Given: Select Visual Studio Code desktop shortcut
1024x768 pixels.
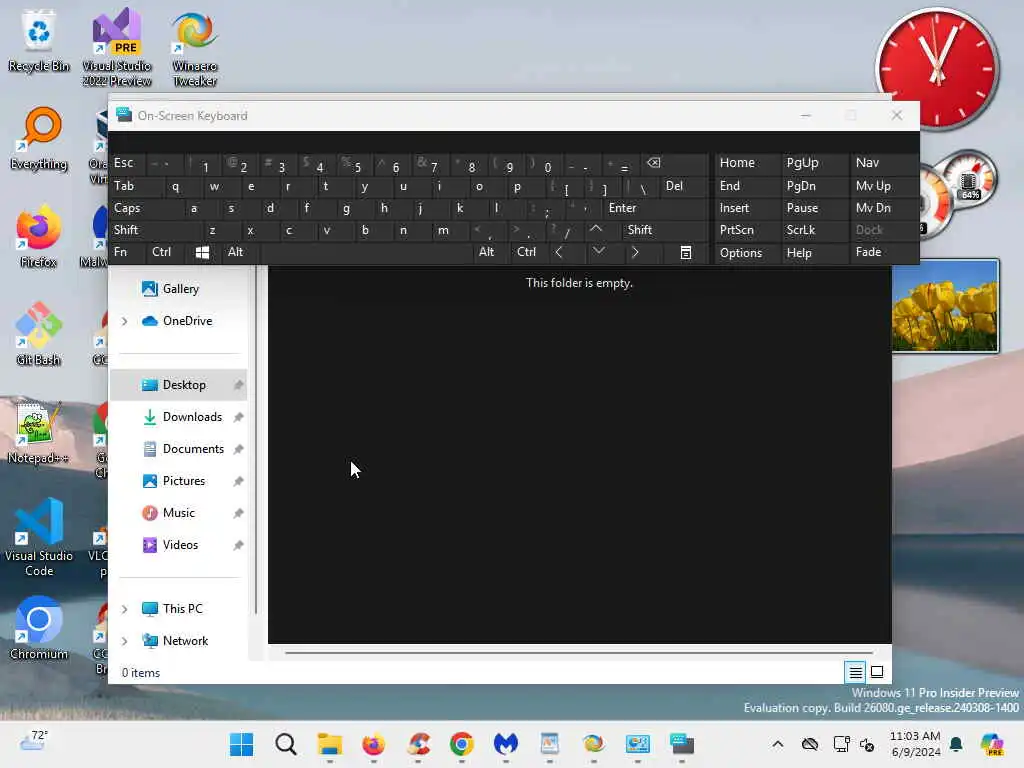Looking at the screenshot, I should point(39,537).
